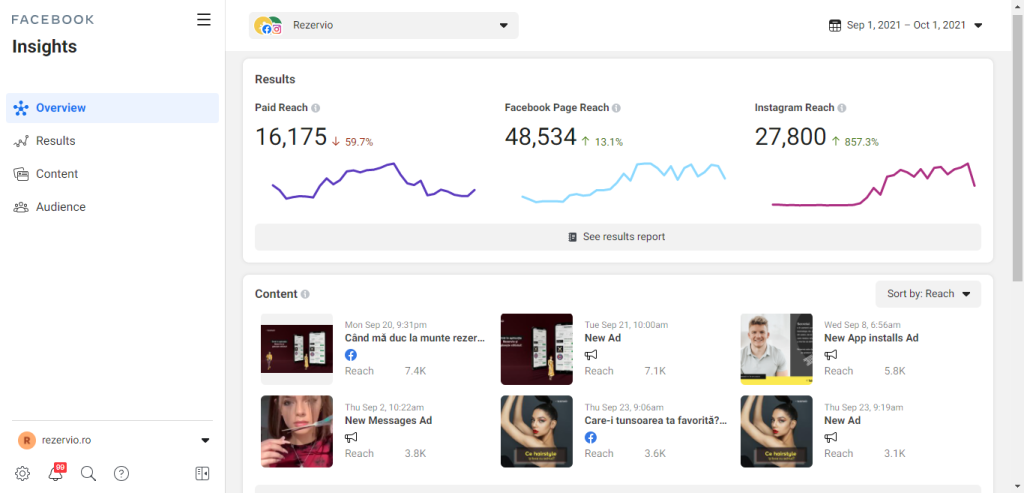This screenshot has width=1024, height=493.
Task: Open settings gear in bottom sidebar
Action: (x=22, y=474)
